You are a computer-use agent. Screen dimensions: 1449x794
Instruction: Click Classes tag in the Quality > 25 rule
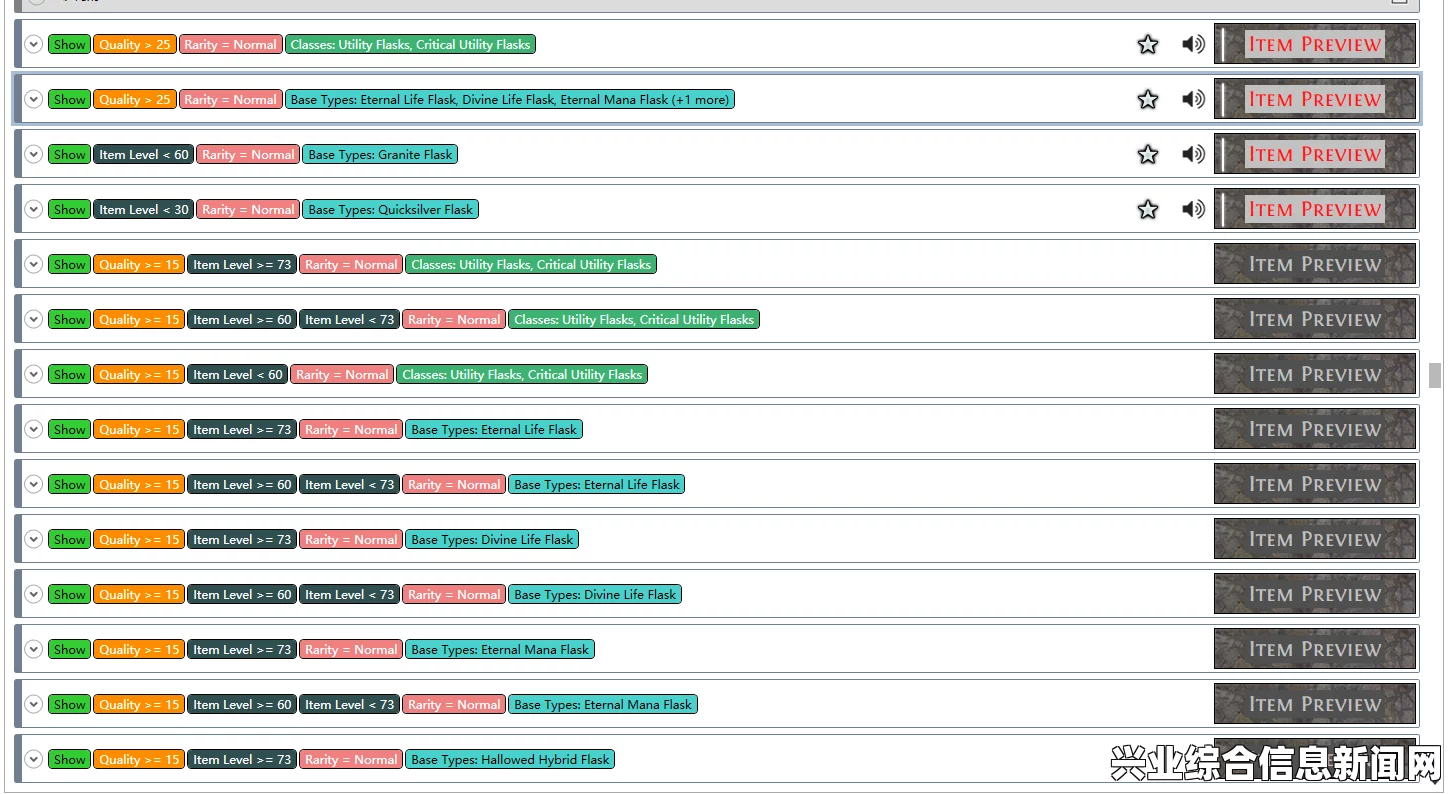coord(410,44)
